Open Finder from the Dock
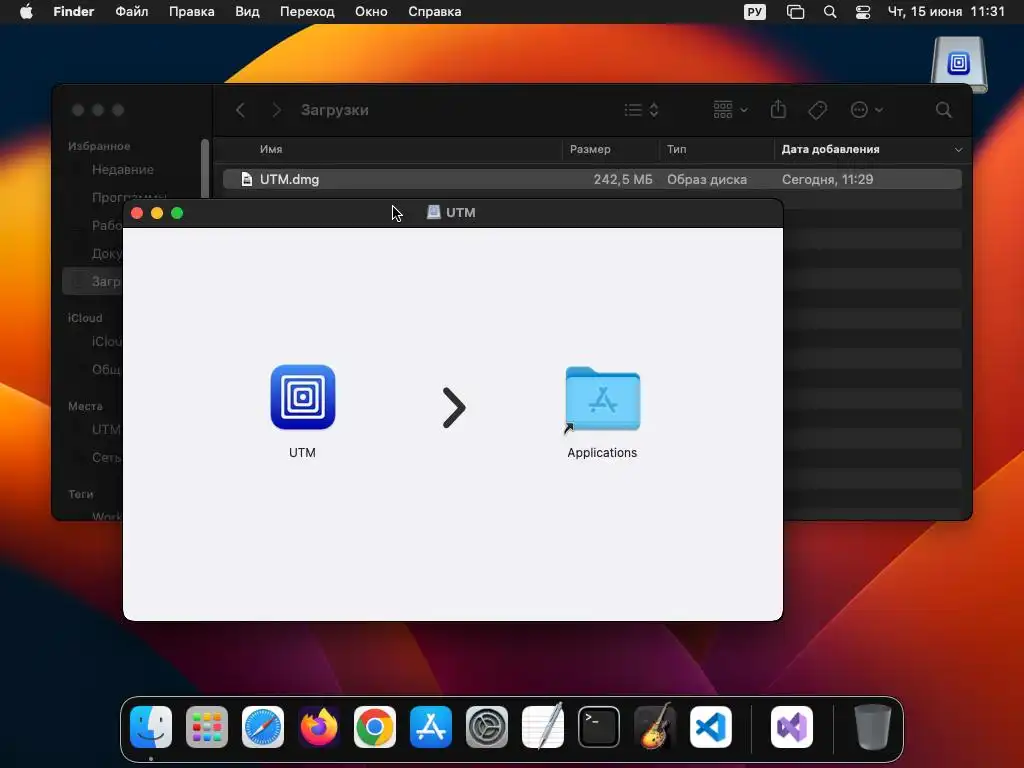Viewport: 1024px width, 768px height. [151, 727]
